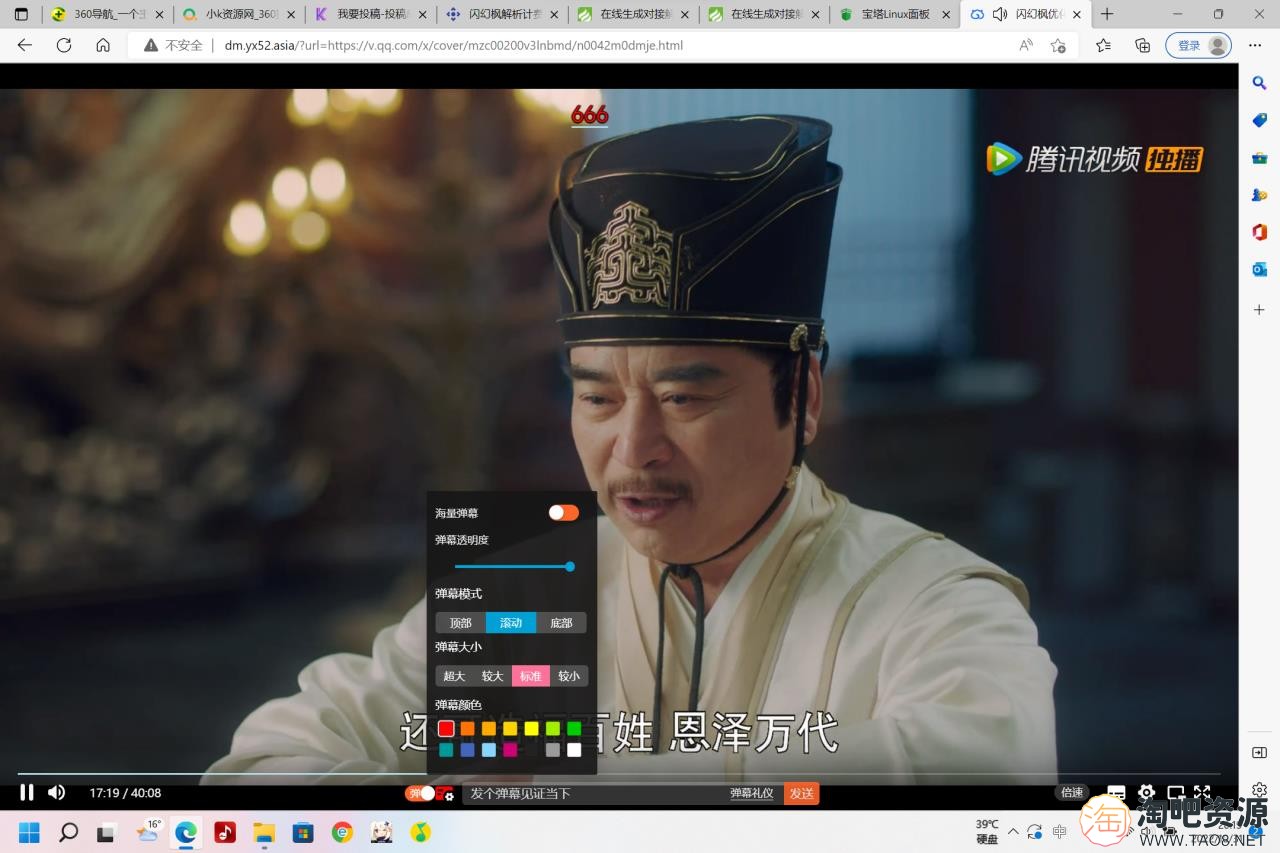Open a new browser tab
Screen dimensions: 1280x853
[1107, 14]
